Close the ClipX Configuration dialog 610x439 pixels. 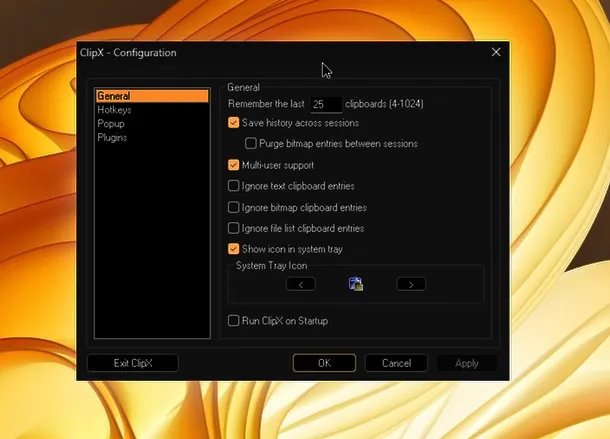(496, 52)
